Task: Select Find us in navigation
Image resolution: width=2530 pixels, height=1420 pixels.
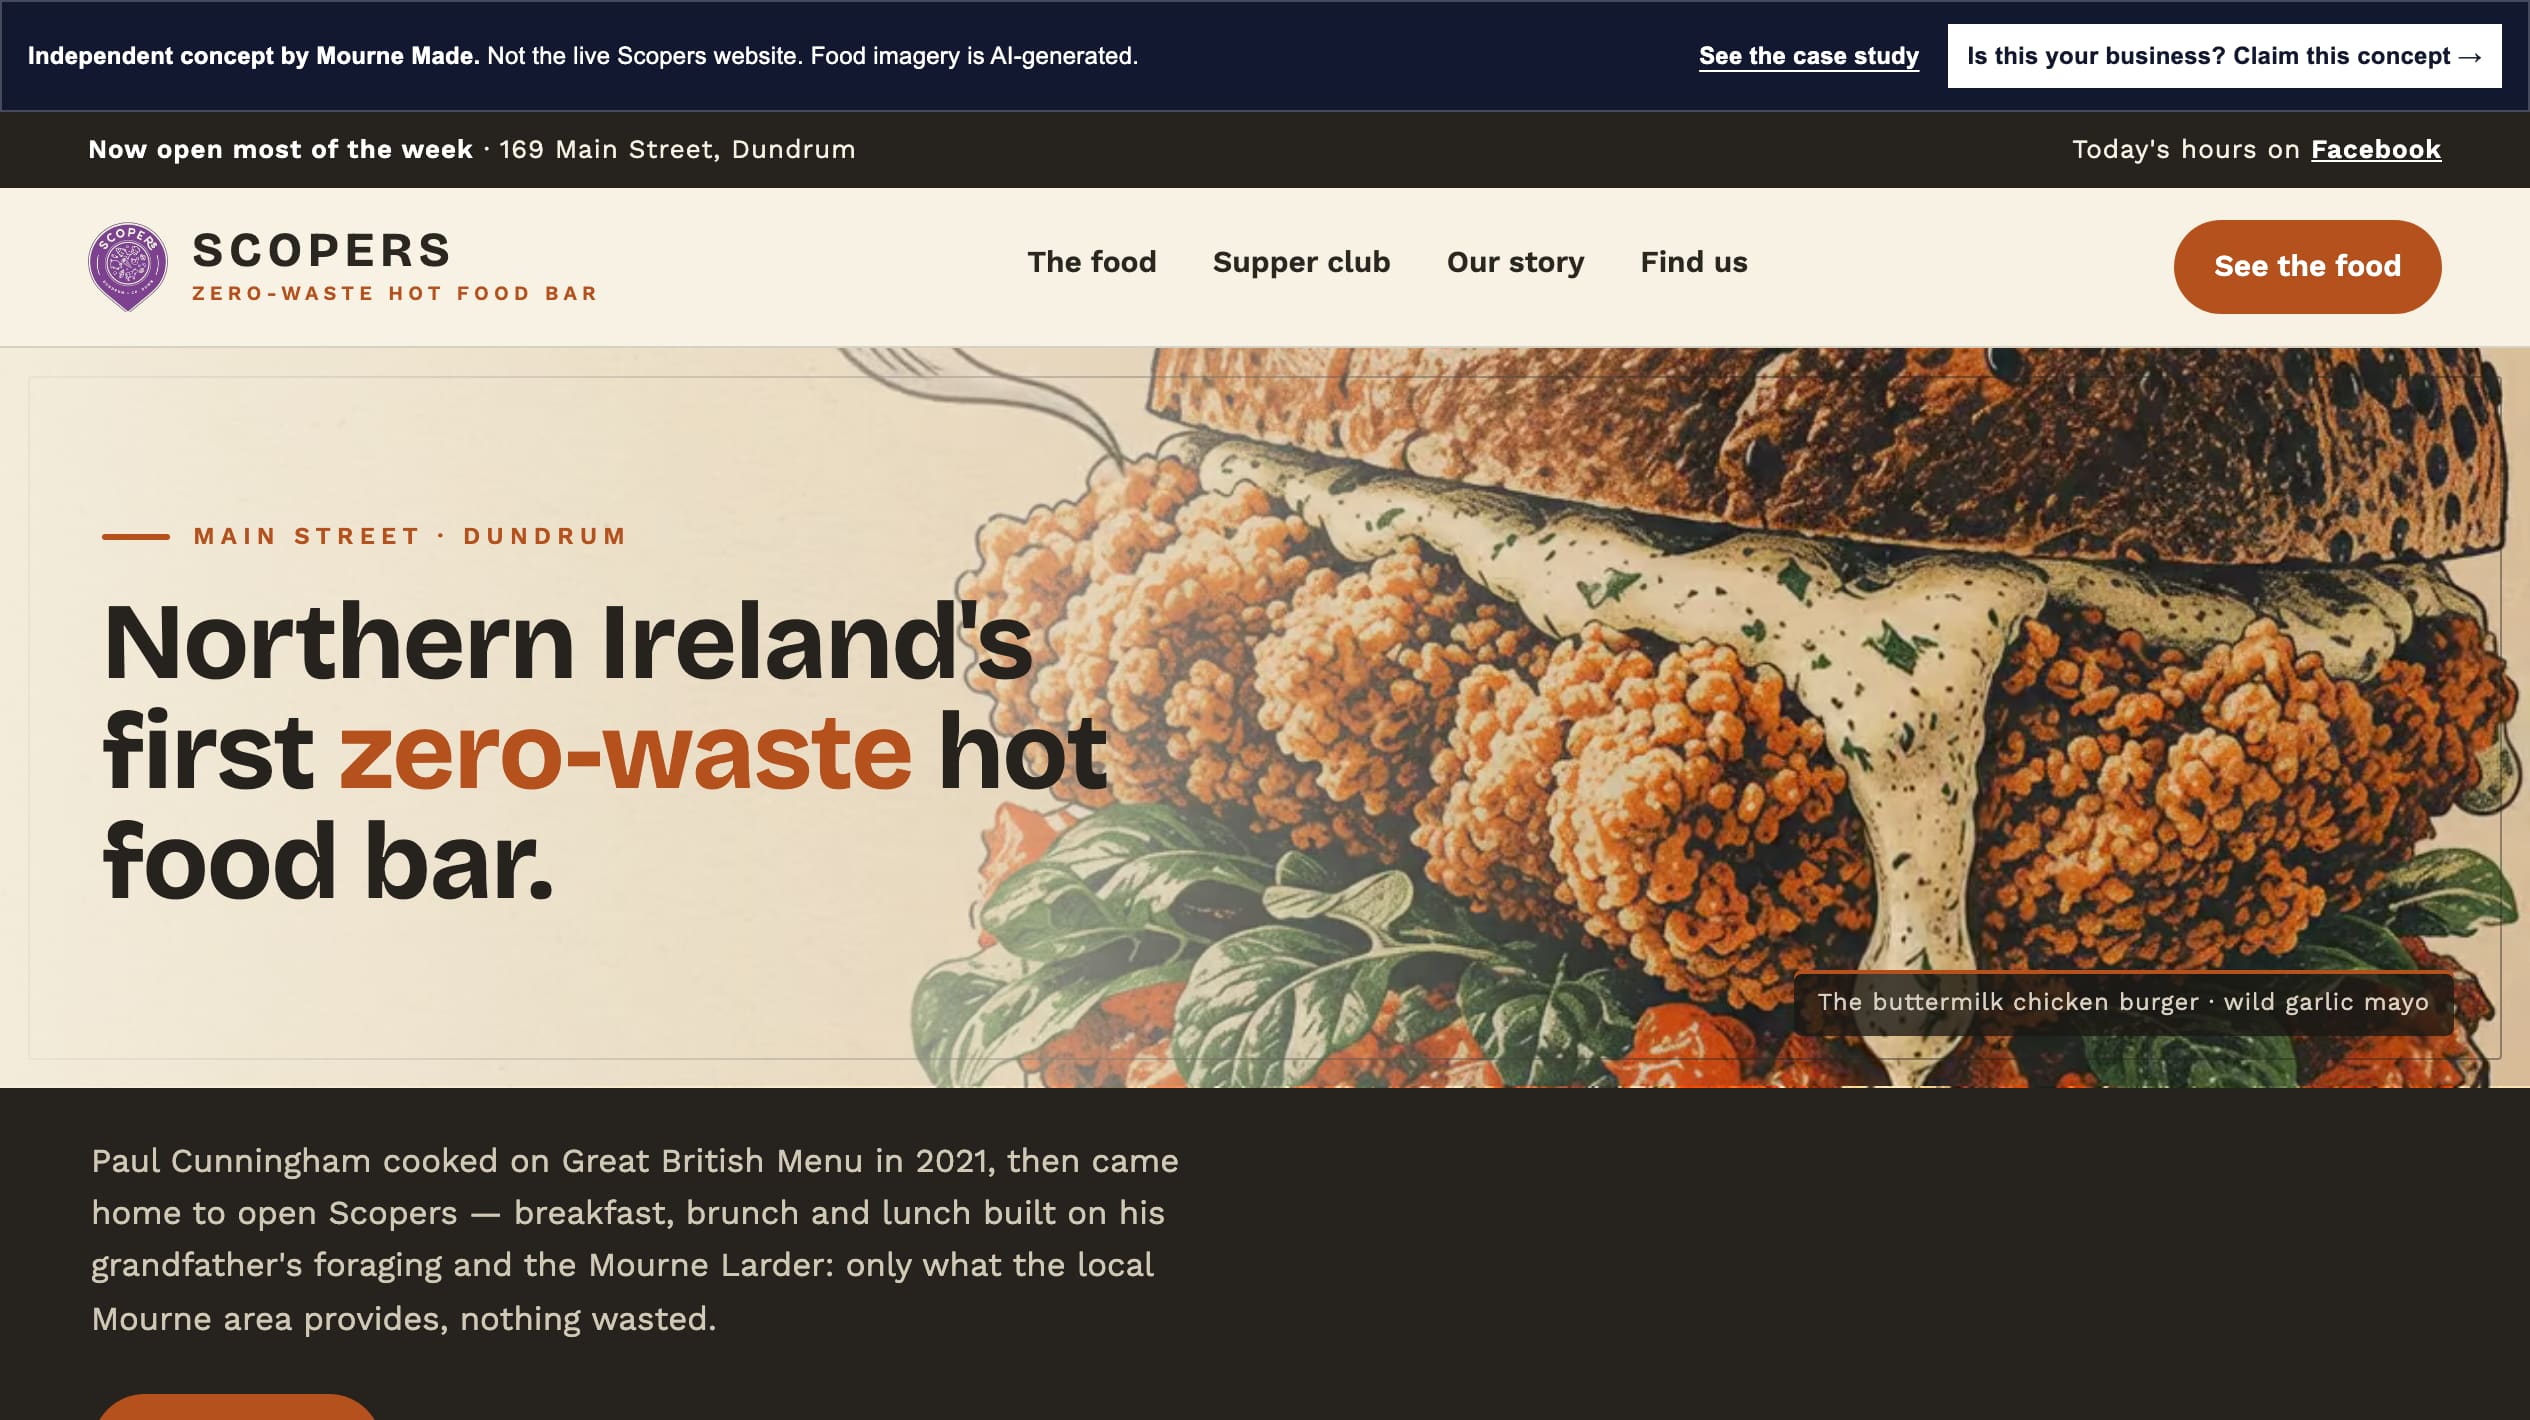Action: [1694, 262]
